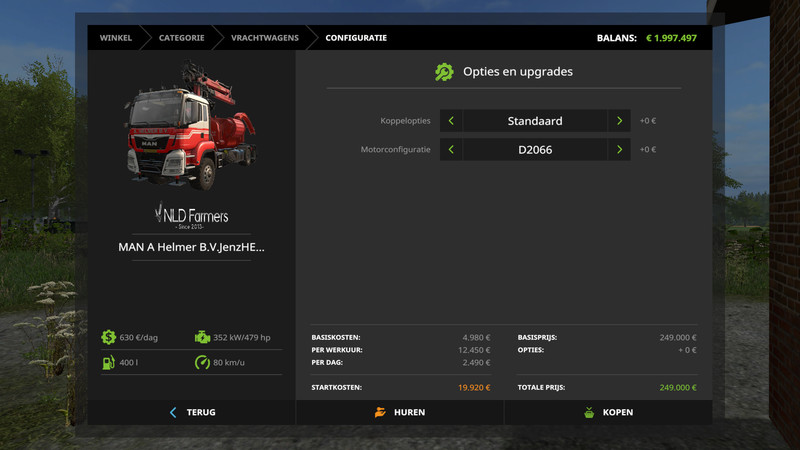The height and width of the screenshot is (450, 800).
Task: Open the Categorie breadcrumb tab
Action: coord(181,38)
